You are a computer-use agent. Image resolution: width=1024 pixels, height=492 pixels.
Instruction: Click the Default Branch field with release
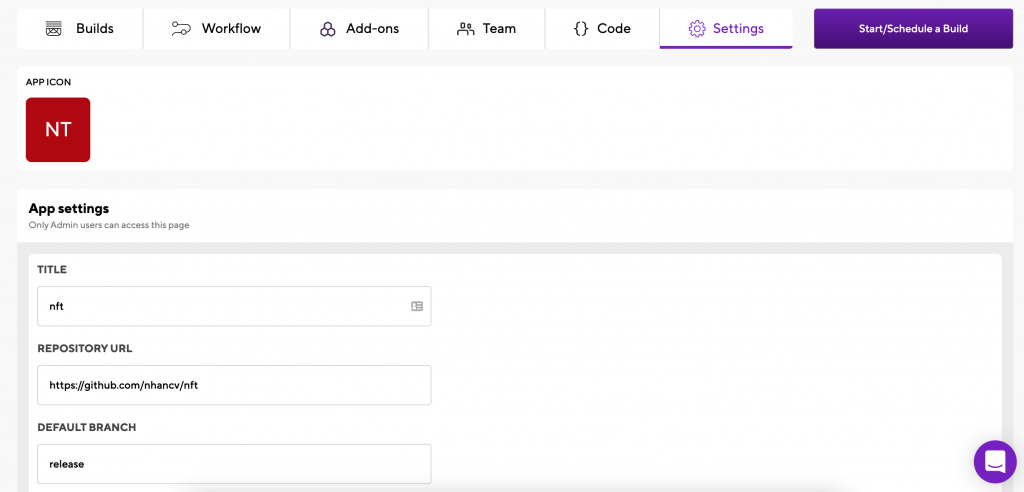click(234, 464)
